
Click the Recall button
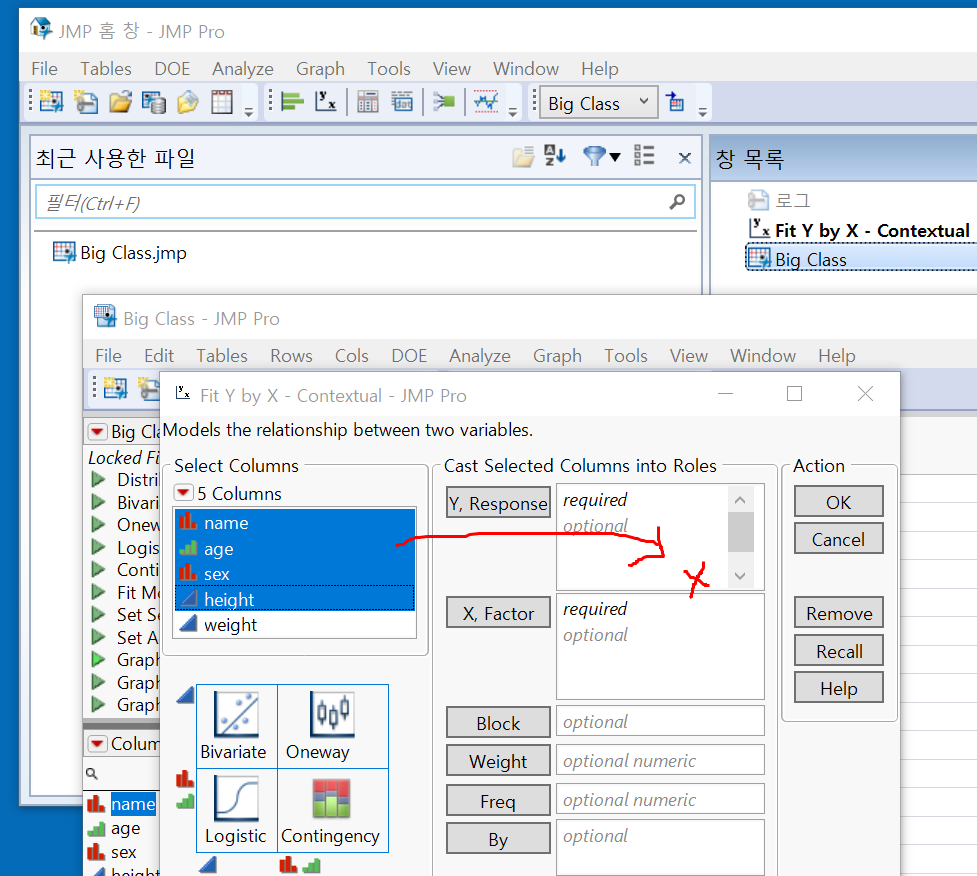(838, 650)
